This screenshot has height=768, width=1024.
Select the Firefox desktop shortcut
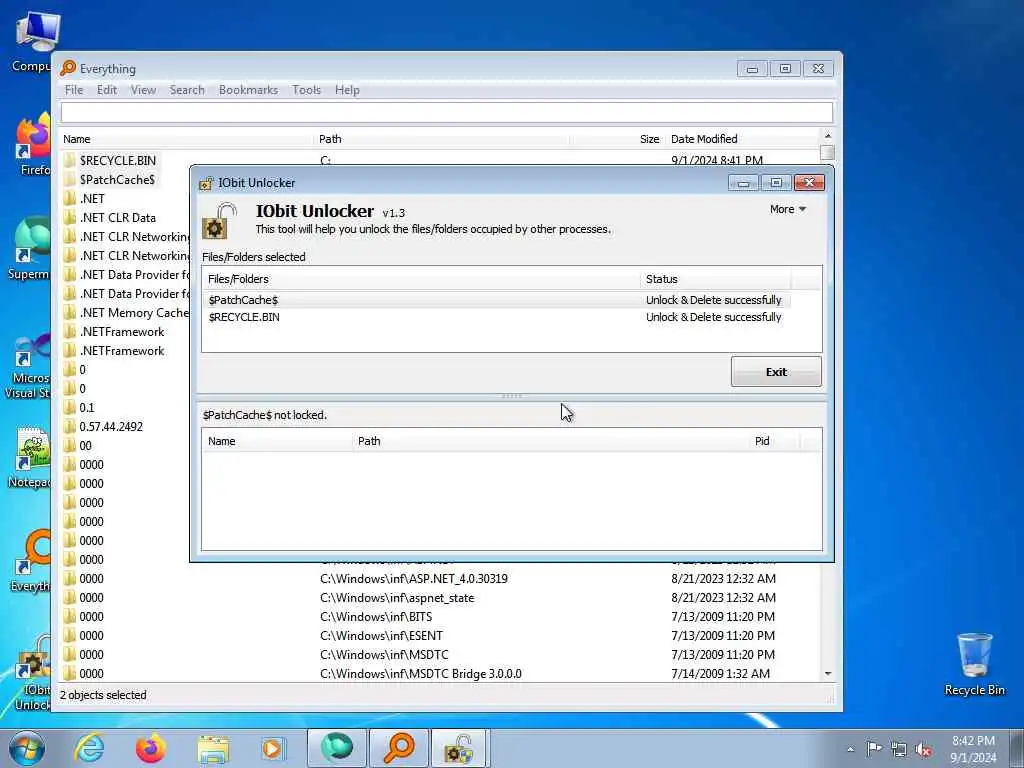(33, 145)
